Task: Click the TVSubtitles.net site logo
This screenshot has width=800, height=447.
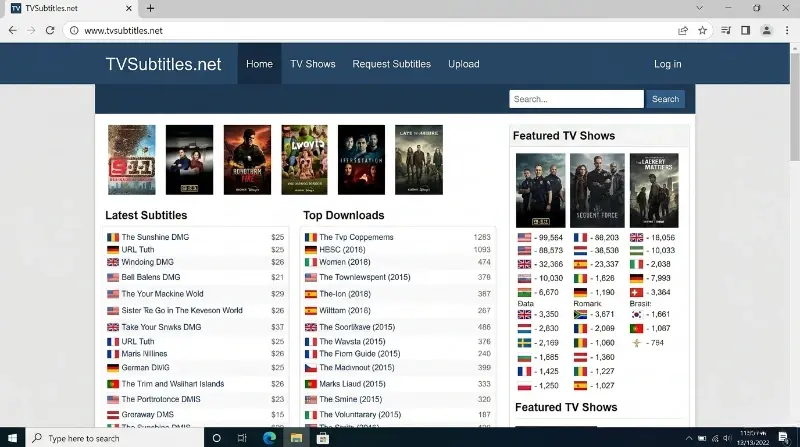Action: point(163,64)
